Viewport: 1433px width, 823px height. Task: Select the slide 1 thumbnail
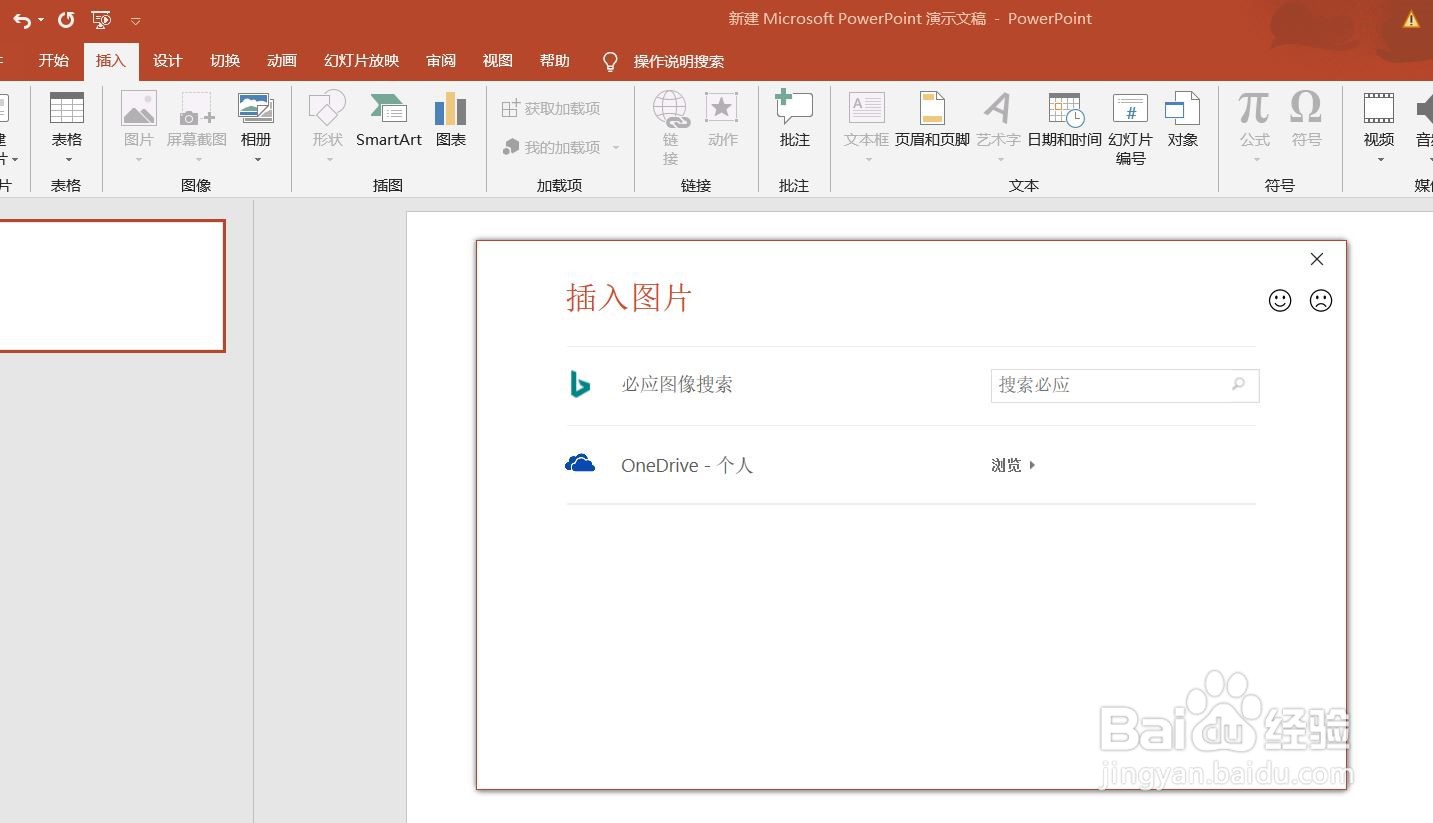click(x=111, y=286)
